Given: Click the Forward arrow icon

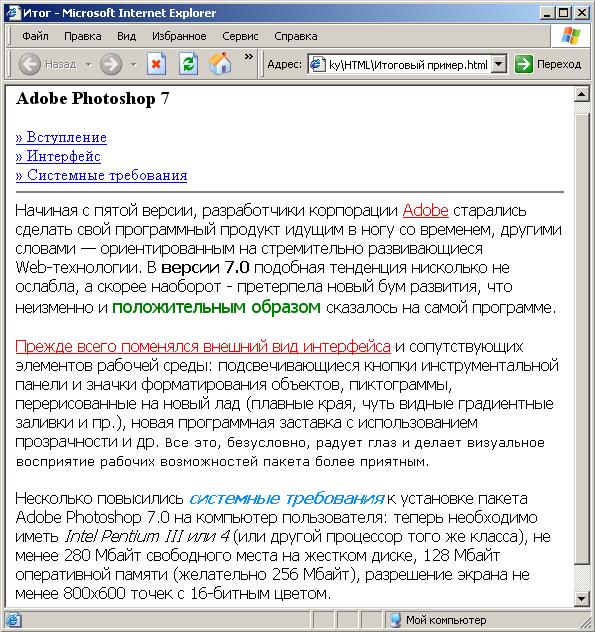Looking at the screenshot, I should pyautogui.click(x=111, y=64).
